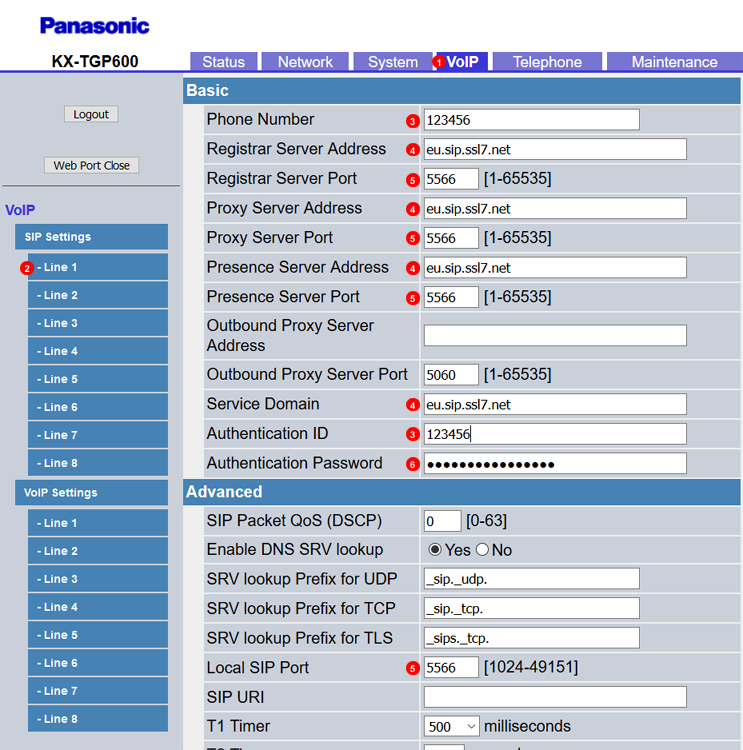Click the KX-TGP600 model name
Viewport: 743px width, 750px height.
coord(95,61)
